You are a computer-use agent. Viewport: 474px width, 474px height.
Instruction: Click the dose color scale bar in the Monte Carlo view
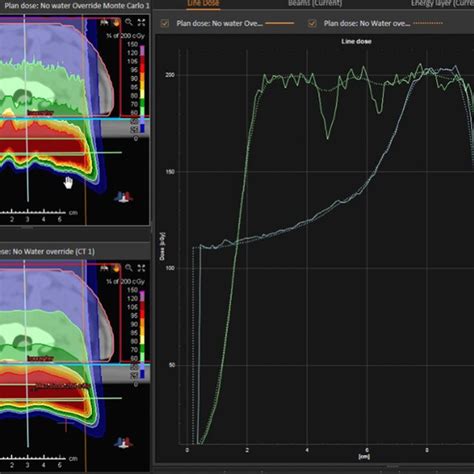142,89
